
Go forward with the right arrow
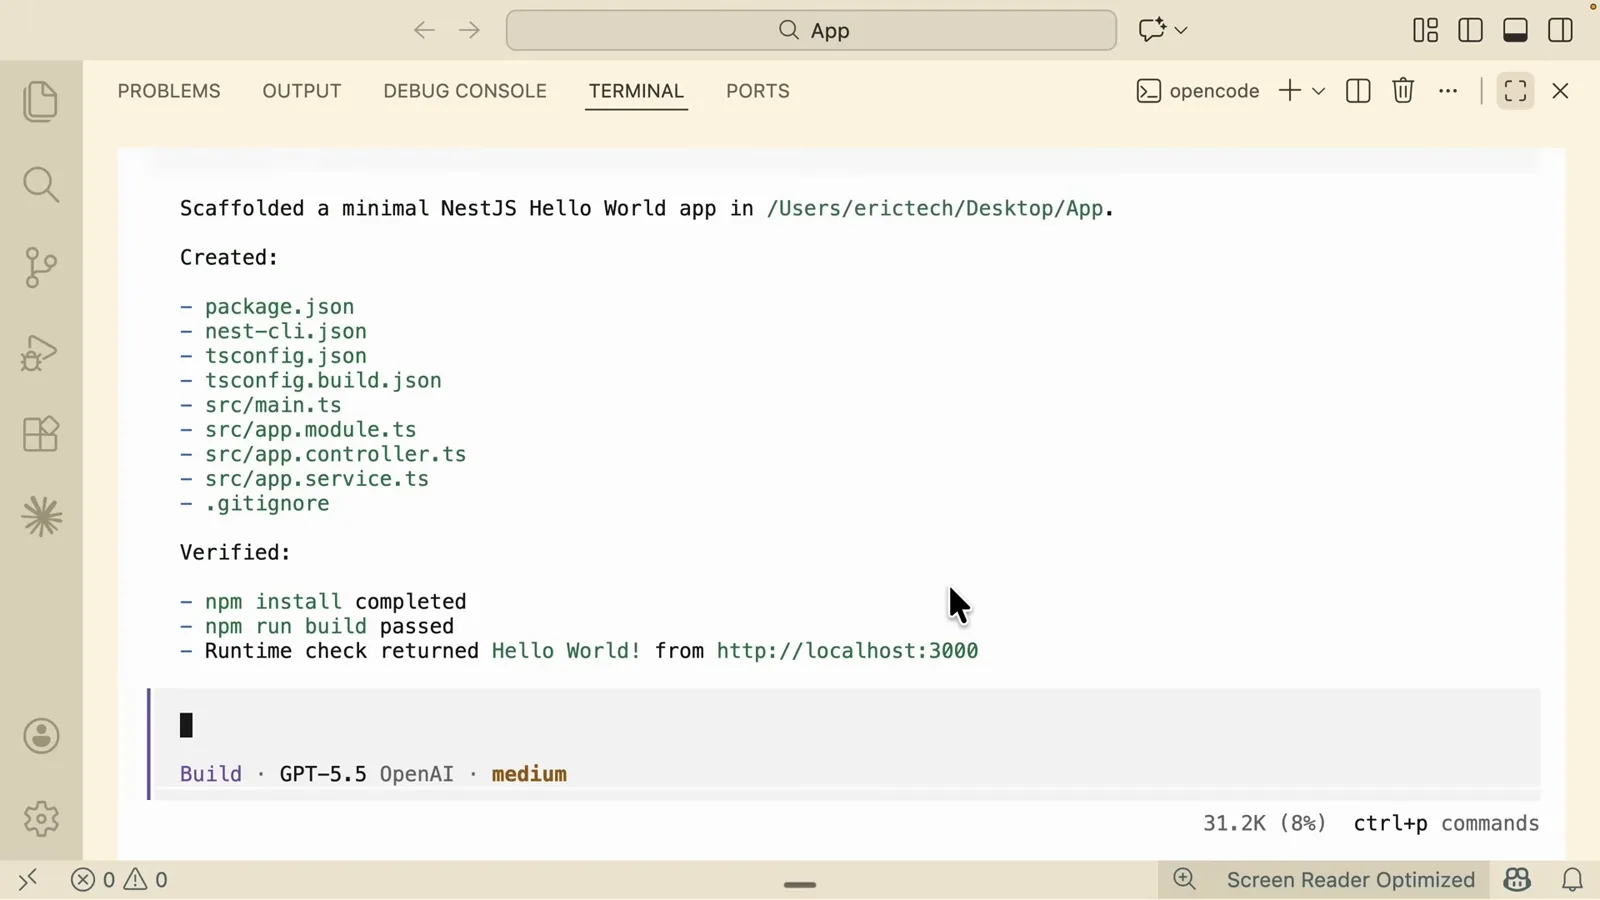point(469,30)
